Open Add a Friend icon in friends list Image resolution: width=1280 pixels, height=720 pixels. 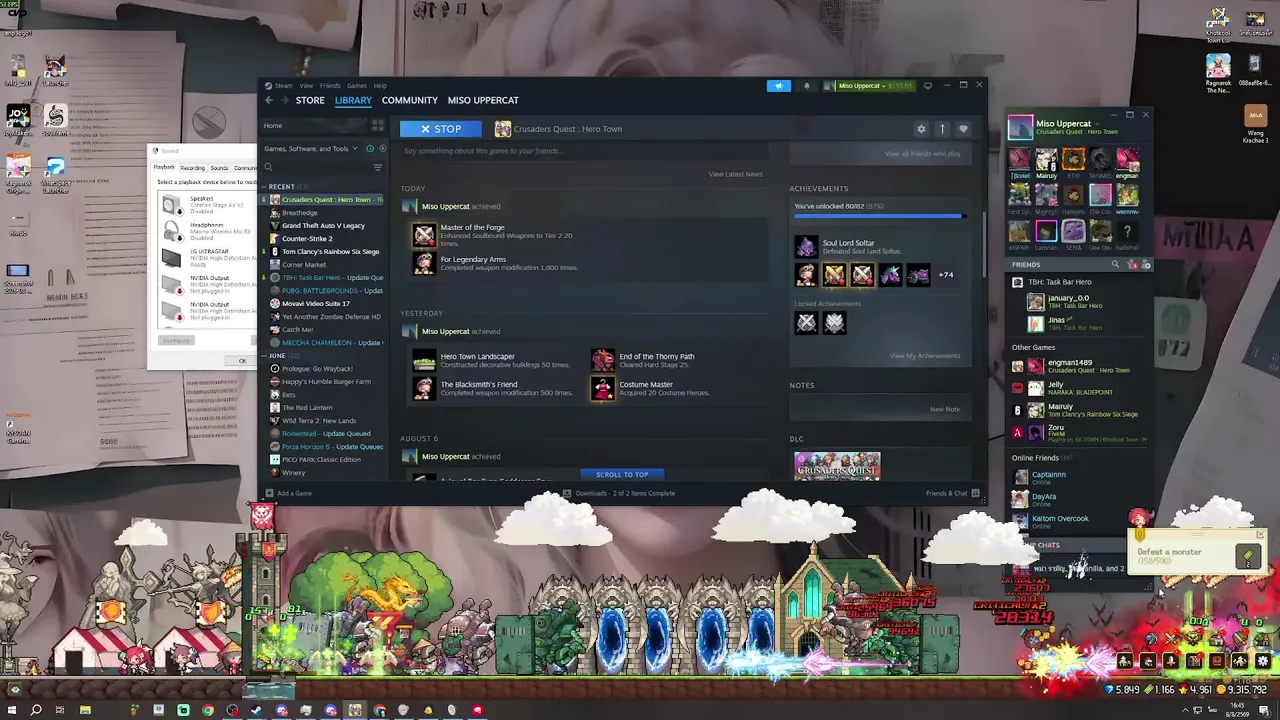coord(1146,265)
